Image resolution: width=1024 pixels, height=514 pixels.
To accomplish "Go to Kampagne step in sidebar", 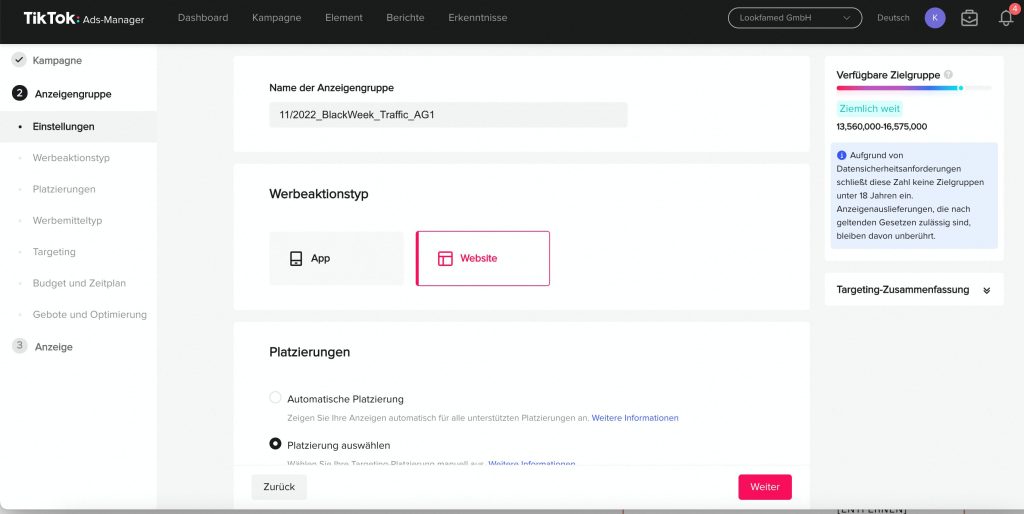I will [x=57, y=61].
